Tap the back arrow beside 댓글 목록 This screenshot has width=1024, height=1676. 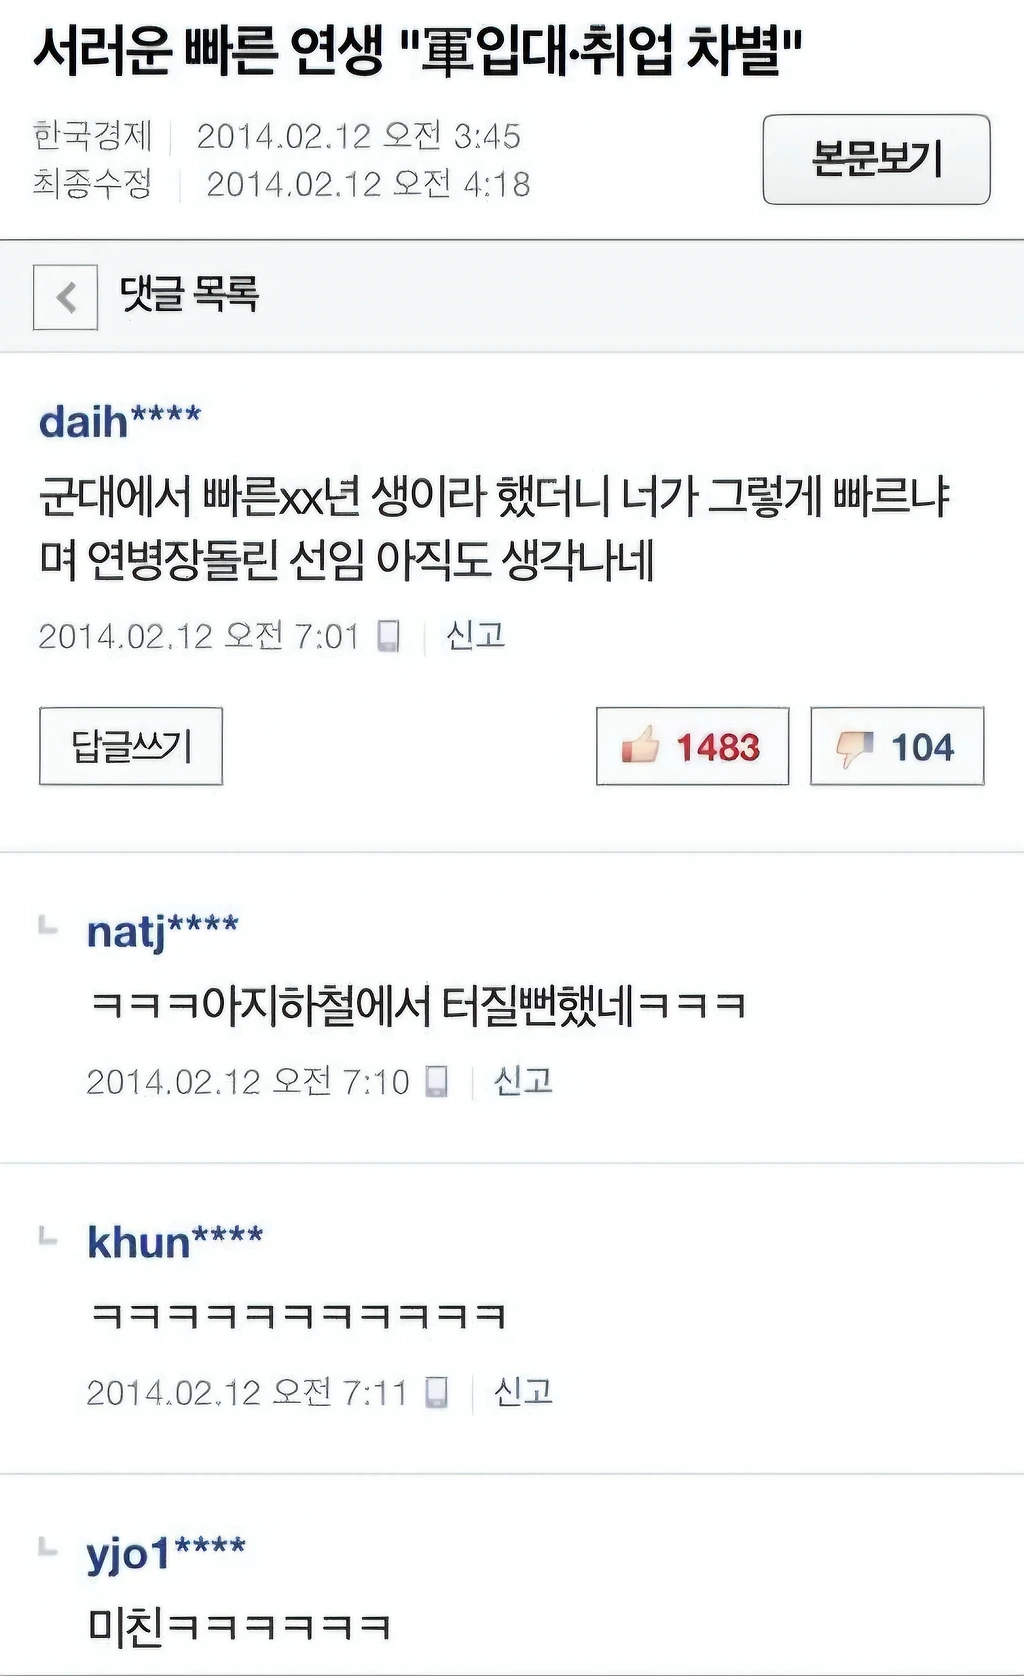point(65,297)
